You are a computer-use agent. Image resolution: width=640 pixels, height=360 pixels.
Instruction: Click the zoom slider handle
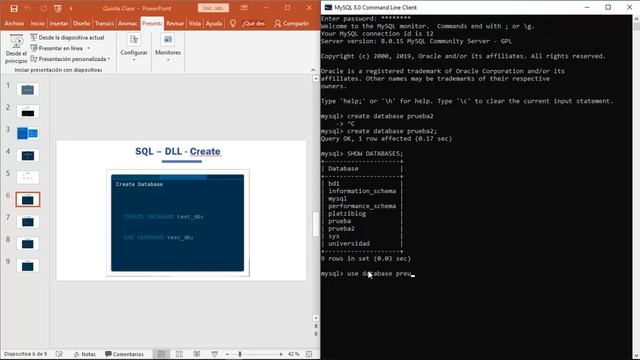click(240, 354)
